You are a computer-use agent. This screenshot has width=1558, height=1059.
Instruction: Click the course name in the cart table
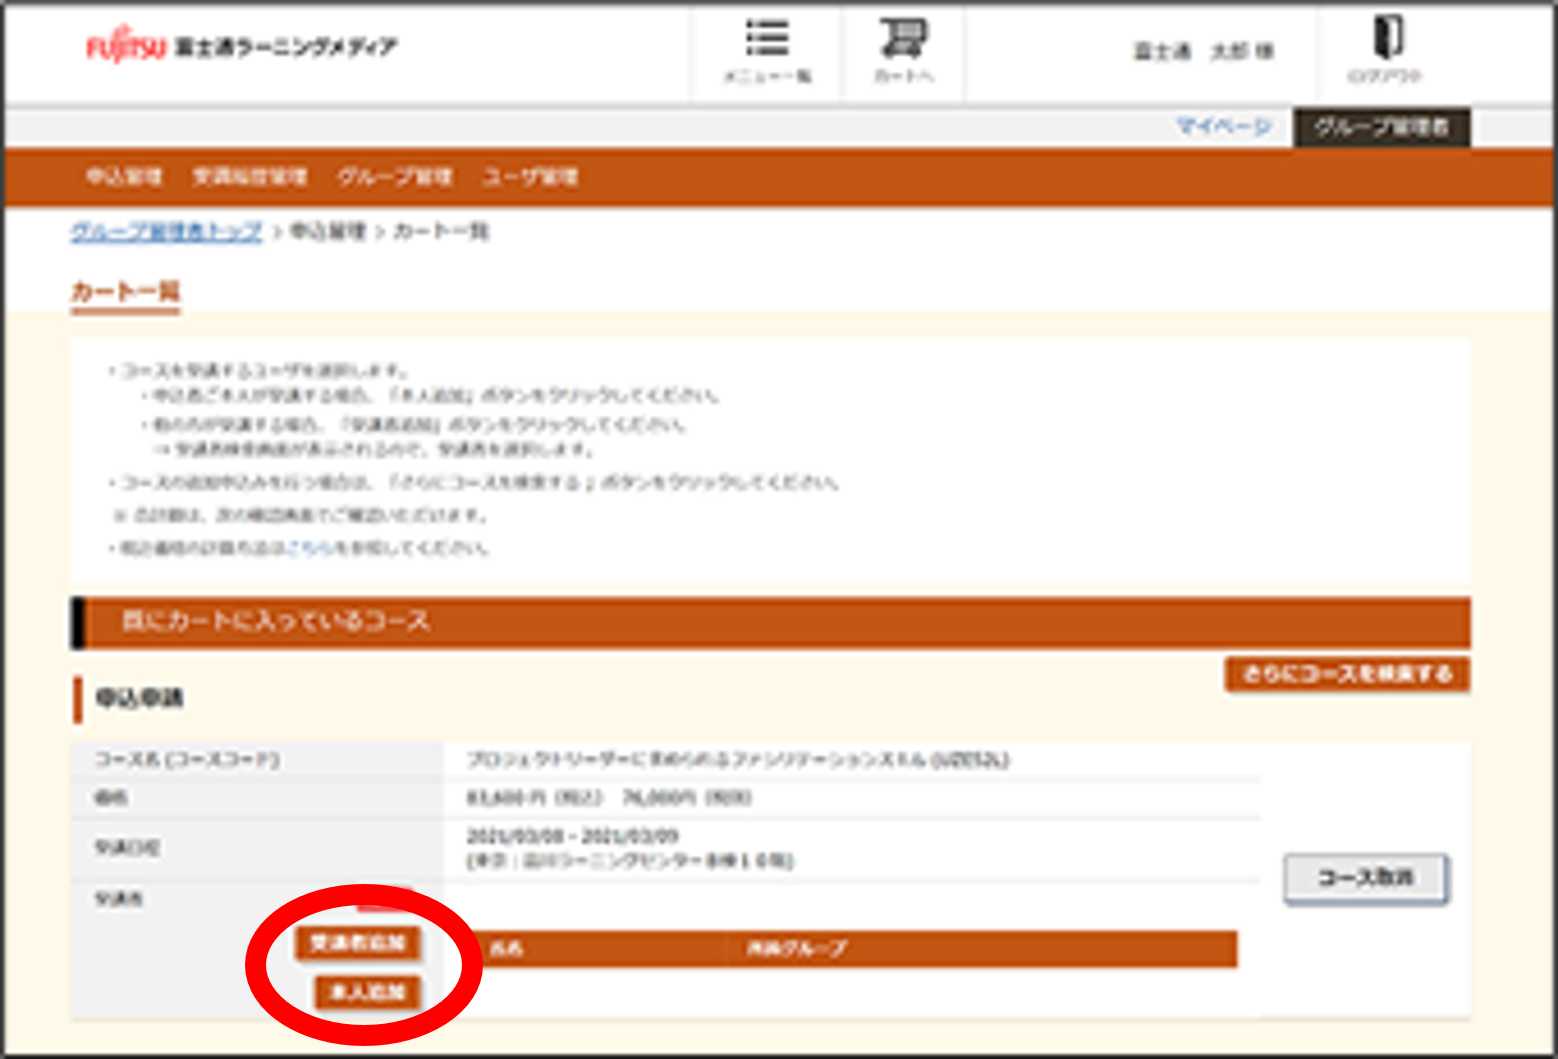[738, 760]
